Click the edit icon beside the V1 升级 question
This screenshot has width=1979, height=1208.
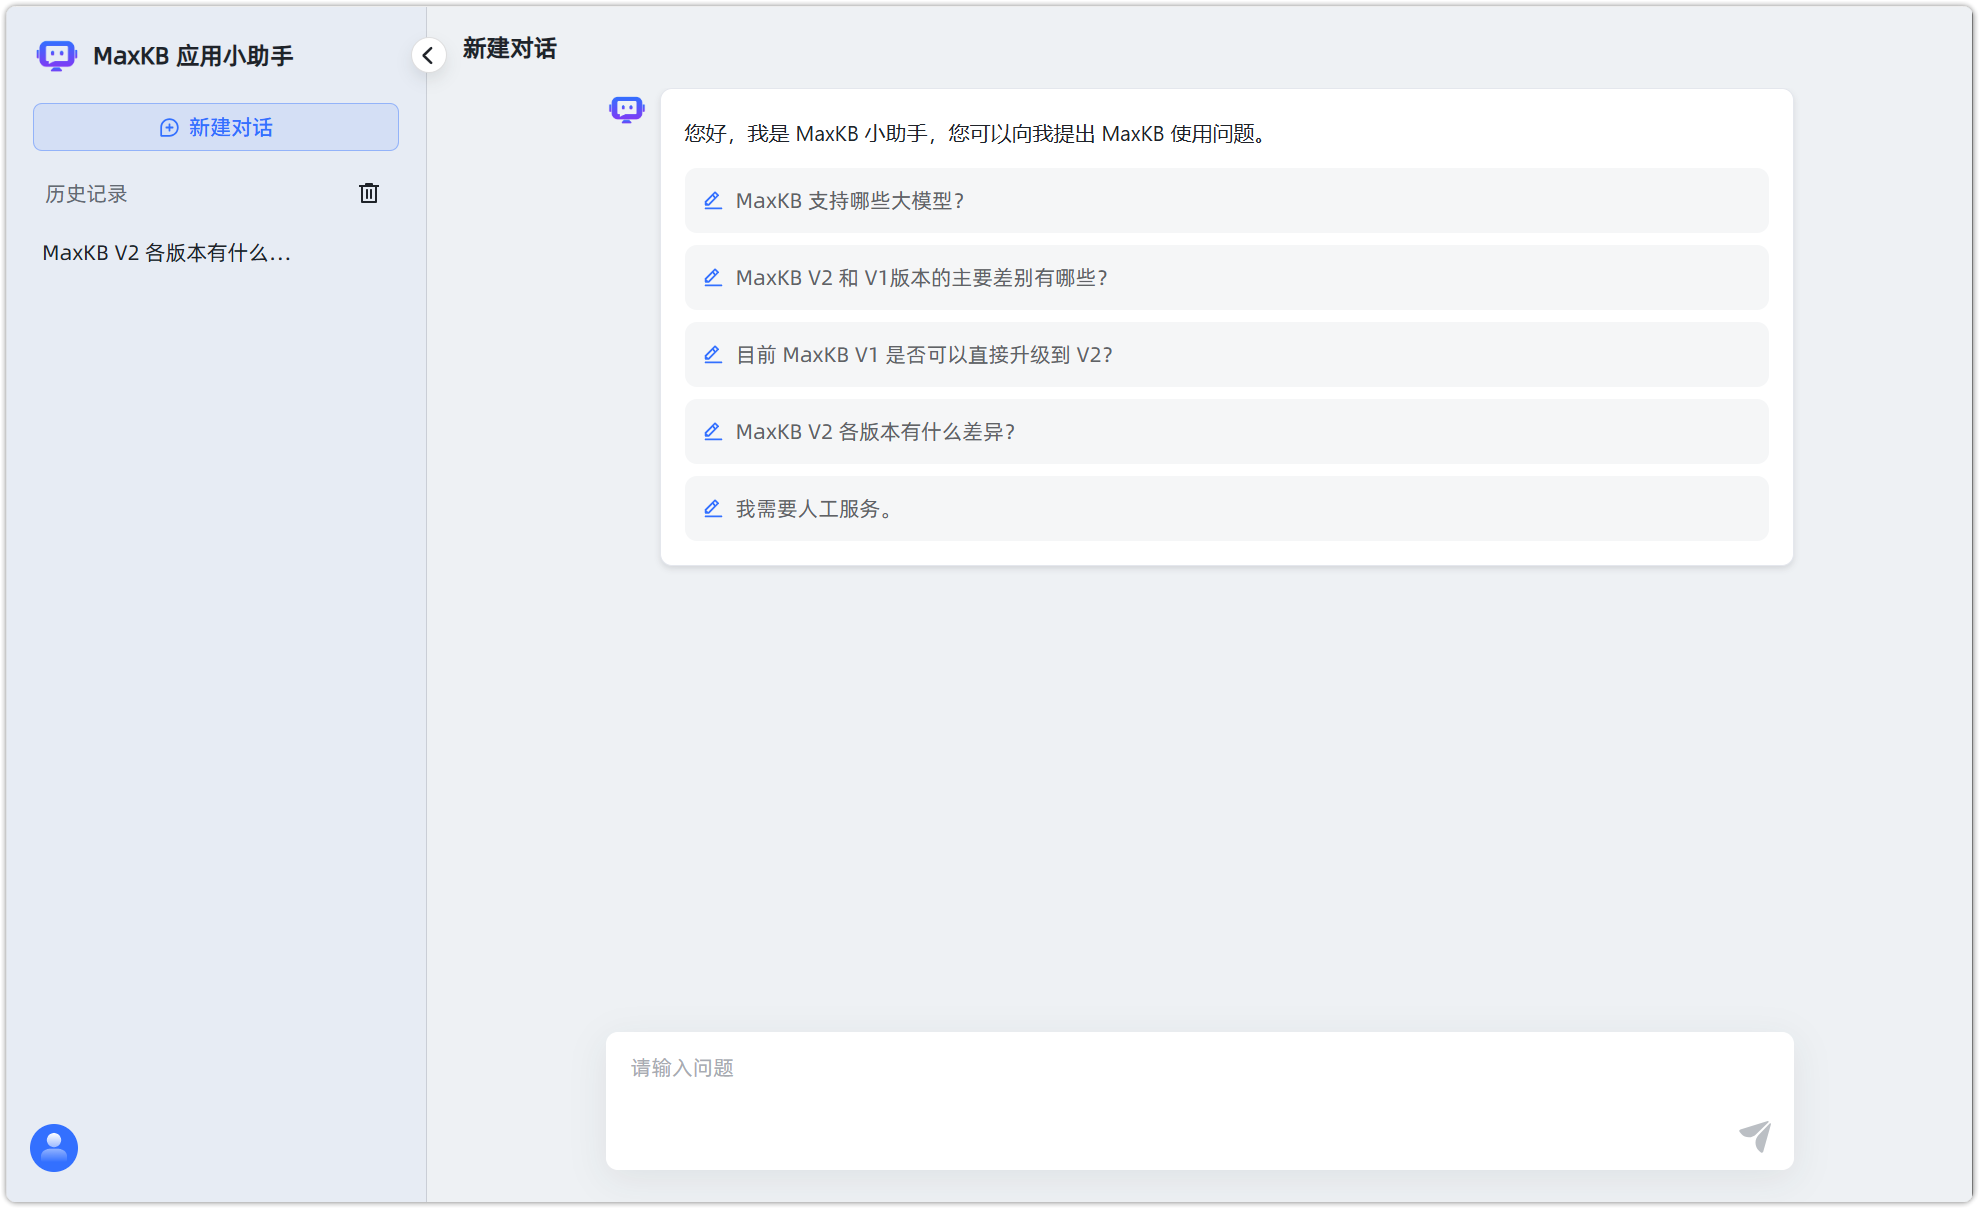[713, 354]
